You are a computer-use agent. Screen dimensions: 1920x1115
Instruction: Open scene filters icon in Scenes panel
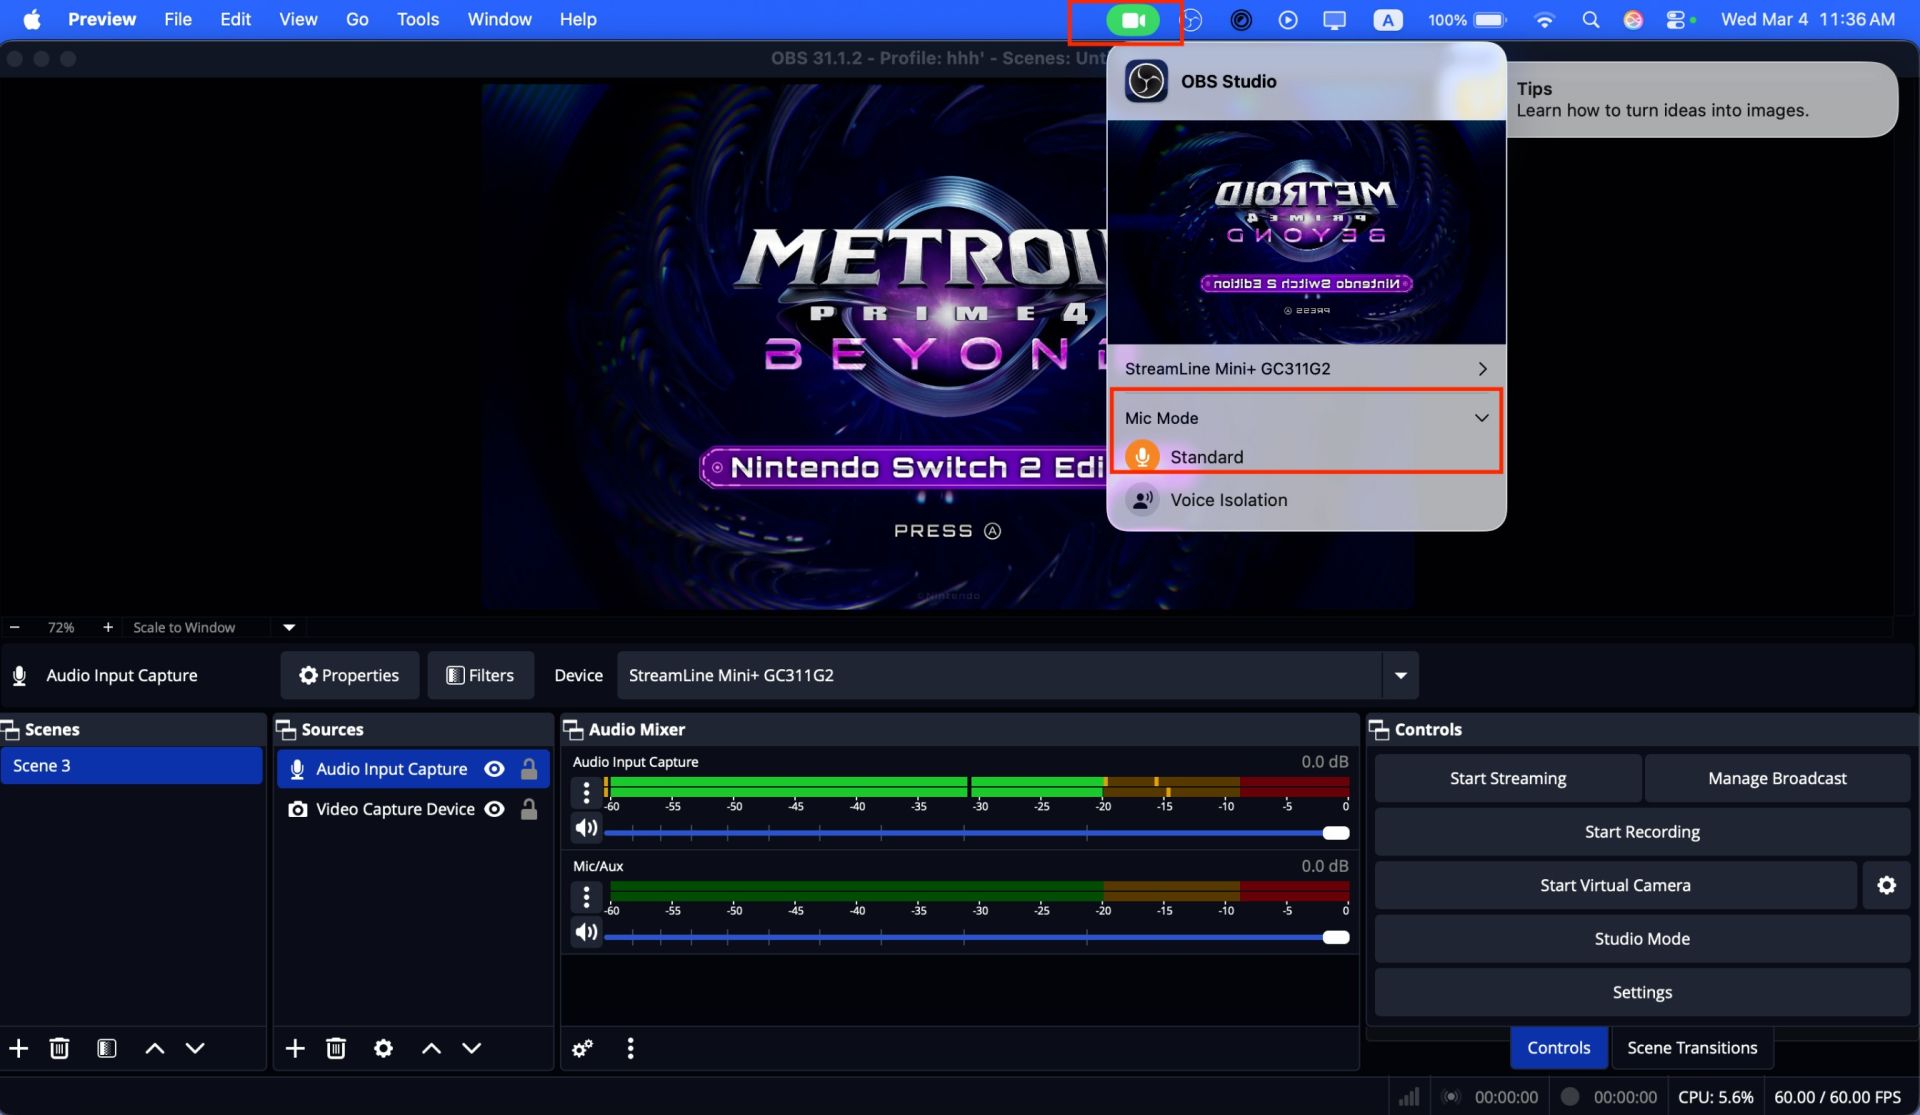click(x=107, y=1048)
